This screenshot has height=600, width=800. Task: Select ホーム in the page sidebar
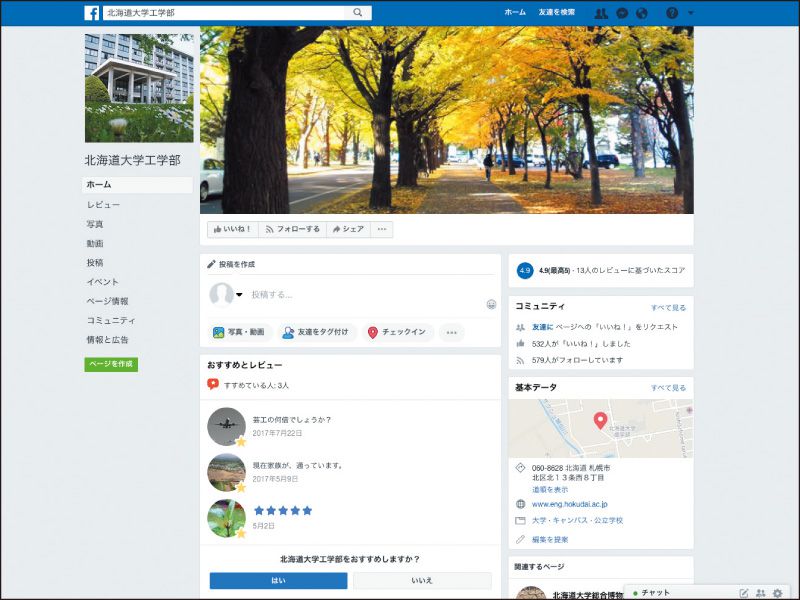pyautogui.click(x=137, y=185)
